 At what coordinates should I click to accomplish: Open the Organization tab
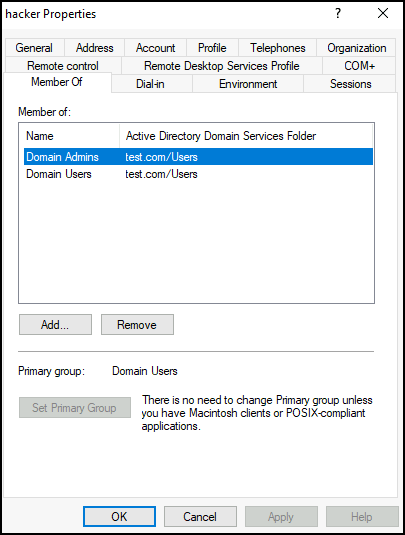pos(357,48)
